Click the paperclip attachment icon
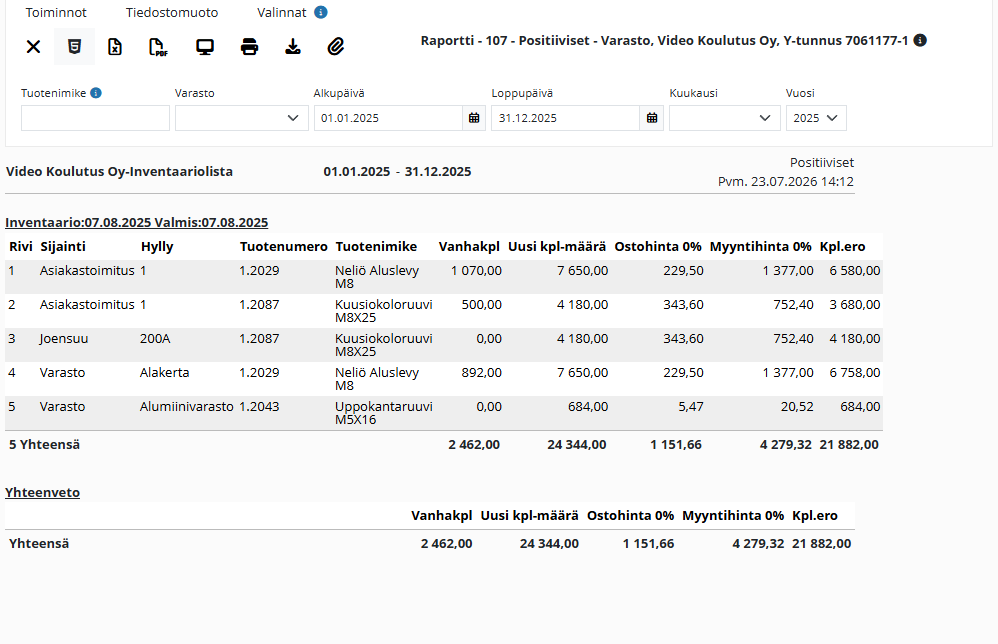The width and height of the screenshot is (998, 644). coord(336,46)
